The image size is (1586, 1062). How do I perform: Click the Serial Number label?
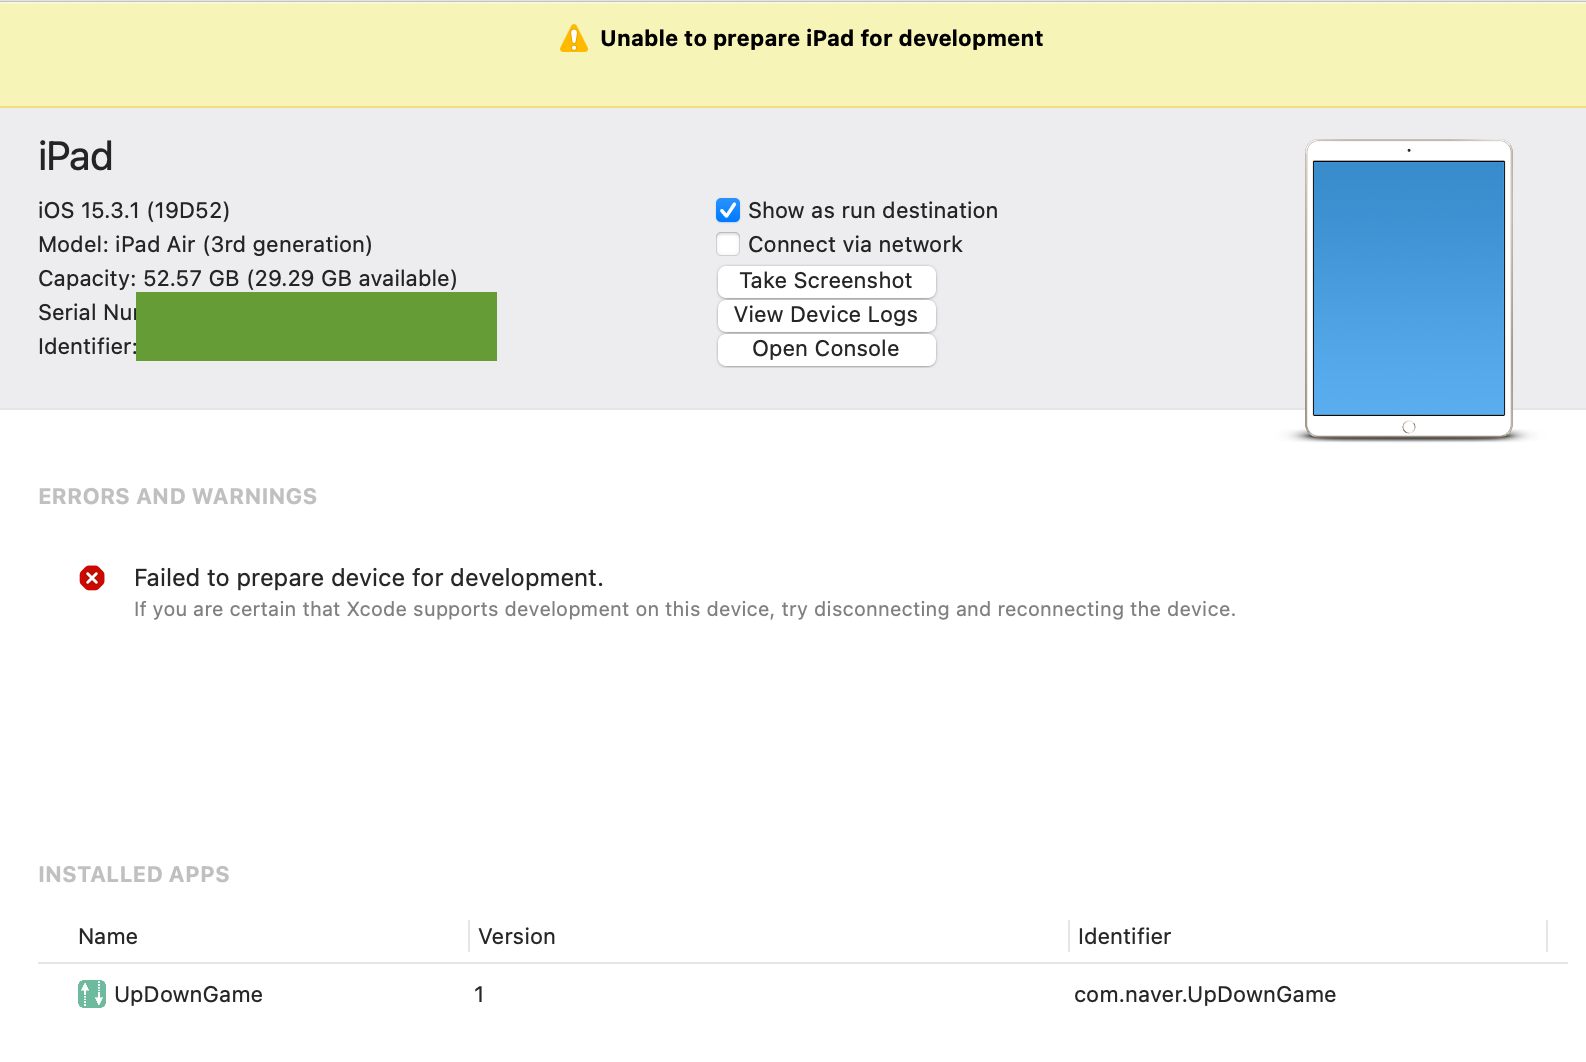[87, 312]
